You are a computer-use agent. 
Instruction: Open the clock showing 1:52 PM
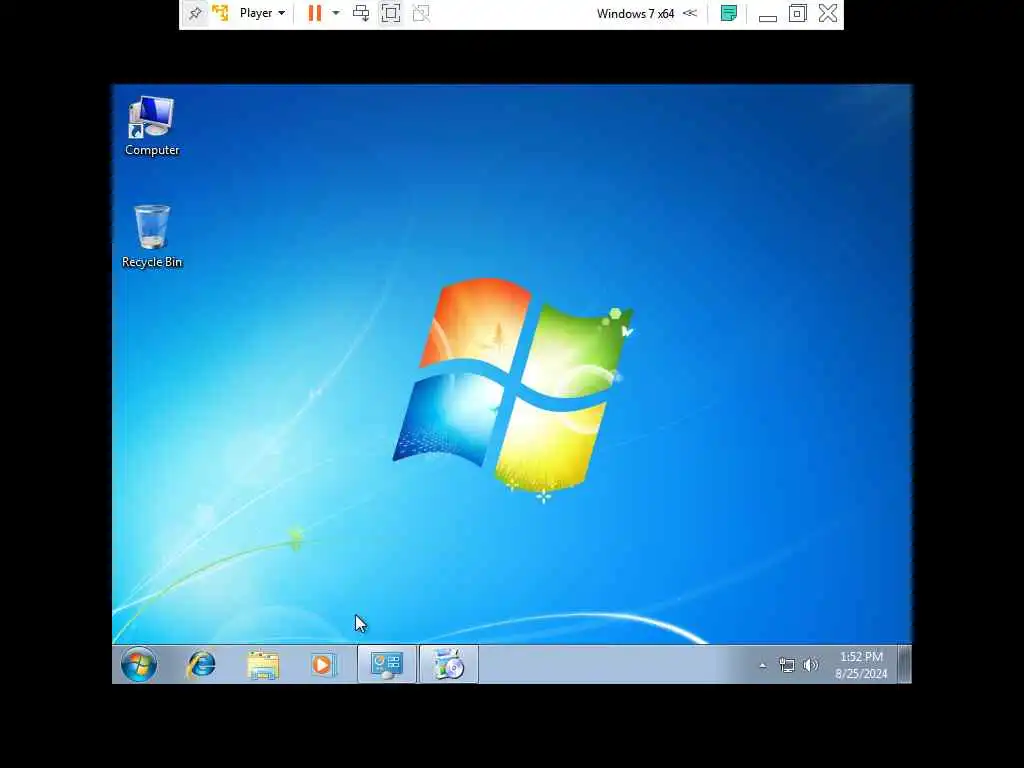click(x=861, y=656)
